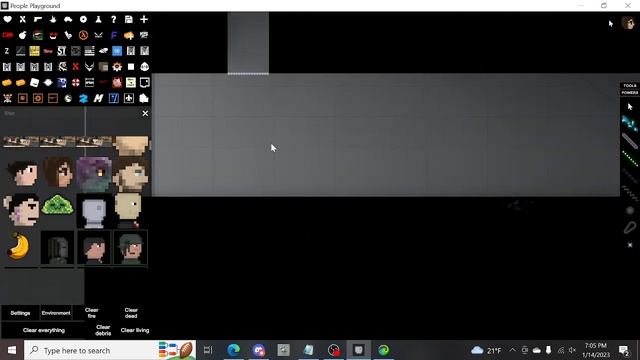This screenshot has width=640, height=360.
Task: Open the Firearms pistol category
Action: coord(38,19)
